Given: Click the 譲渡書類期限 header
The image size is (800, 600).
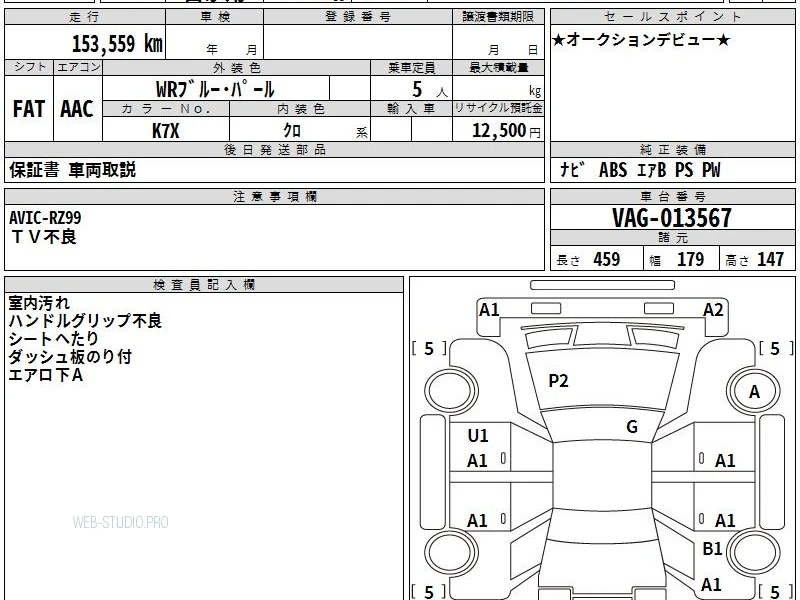Looking at the screenshot, I should (x=498, y=17).
